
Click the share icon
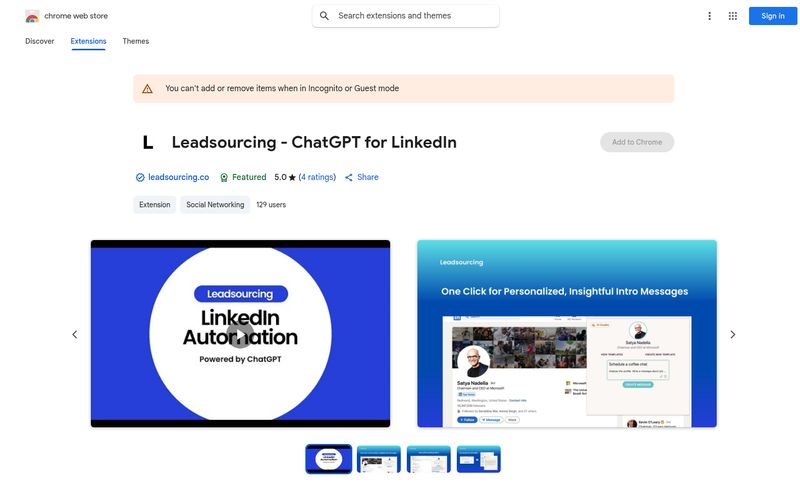point(348,178)
